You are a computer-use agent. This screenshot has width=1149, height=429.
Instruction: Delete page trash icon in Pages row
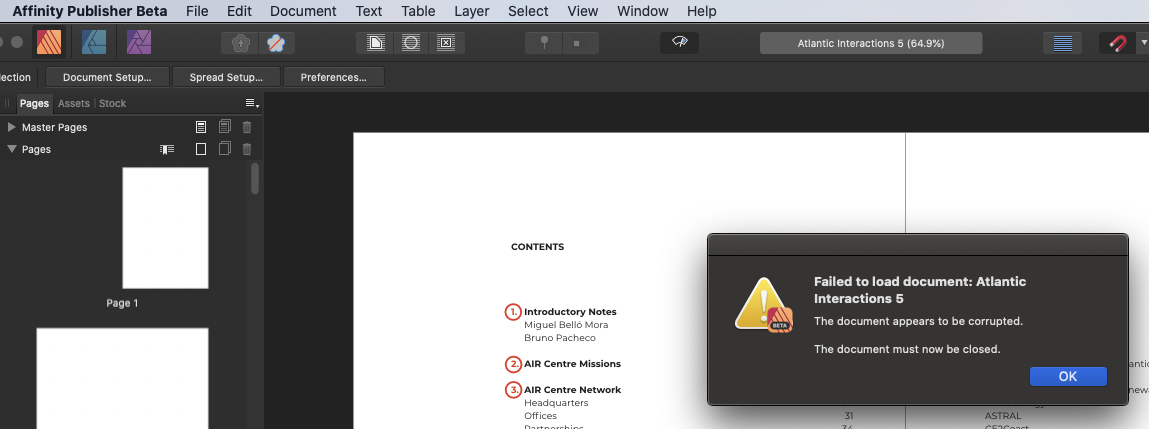247,149
